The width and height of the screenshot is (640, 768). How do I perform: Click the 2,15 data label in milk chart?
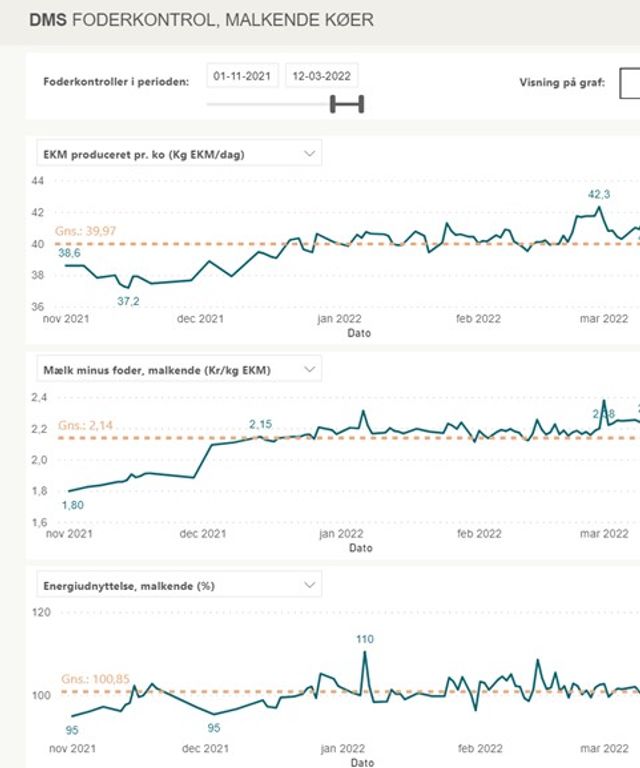coord(260,424)
